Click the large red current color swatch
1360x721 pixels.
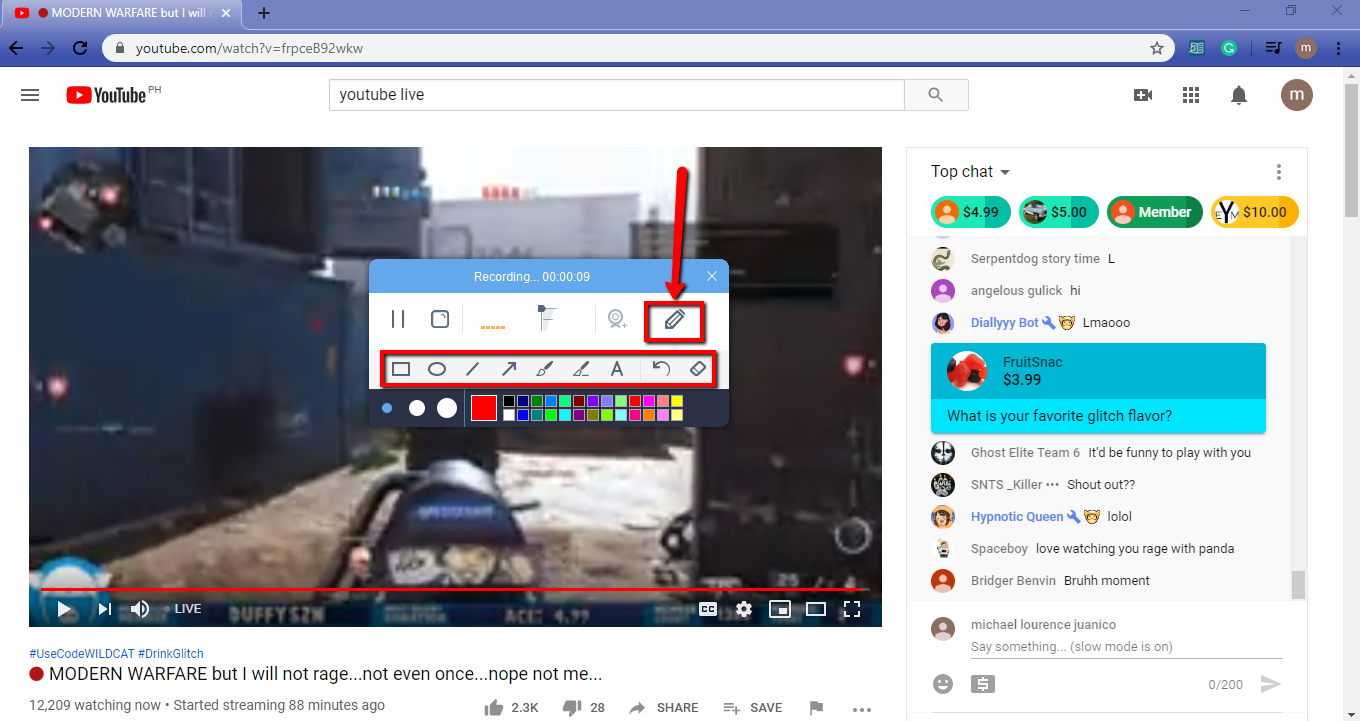tap(484, 408)
